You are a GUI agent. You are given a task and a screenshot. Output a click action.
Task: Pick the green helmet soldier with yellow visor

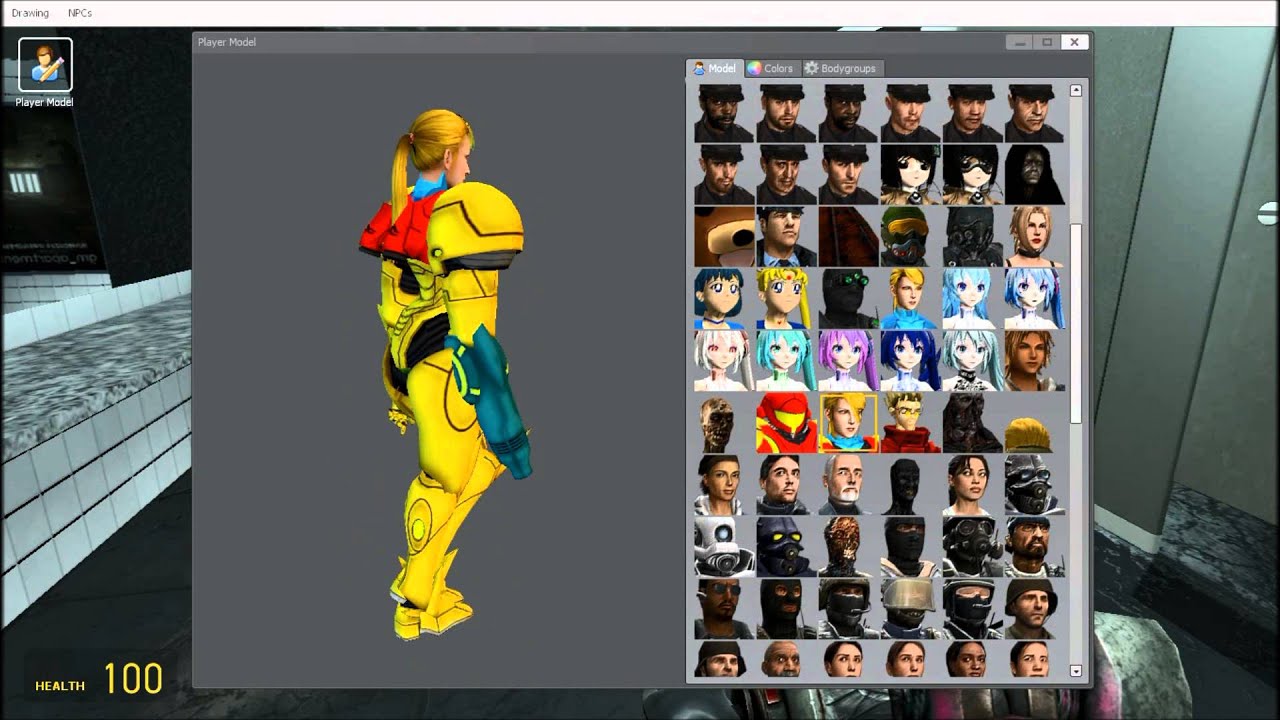point(910,236)
